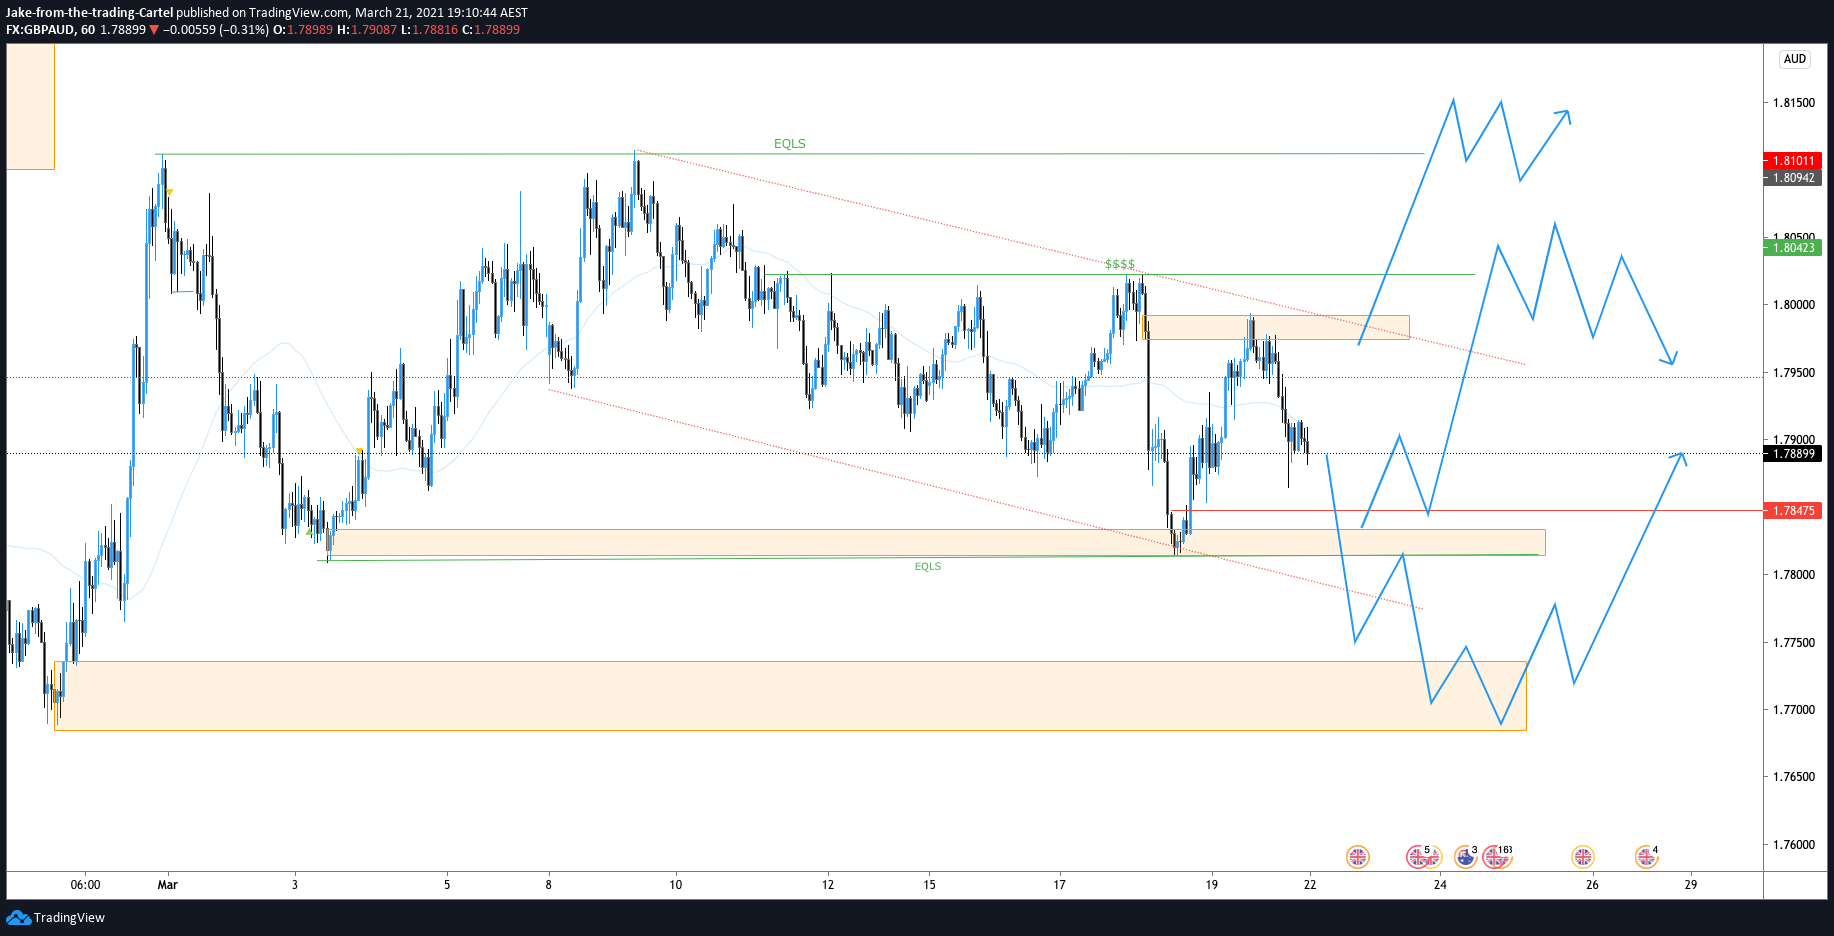
Task: Select the current price label 1.78899
Action: click(1793, 453)
